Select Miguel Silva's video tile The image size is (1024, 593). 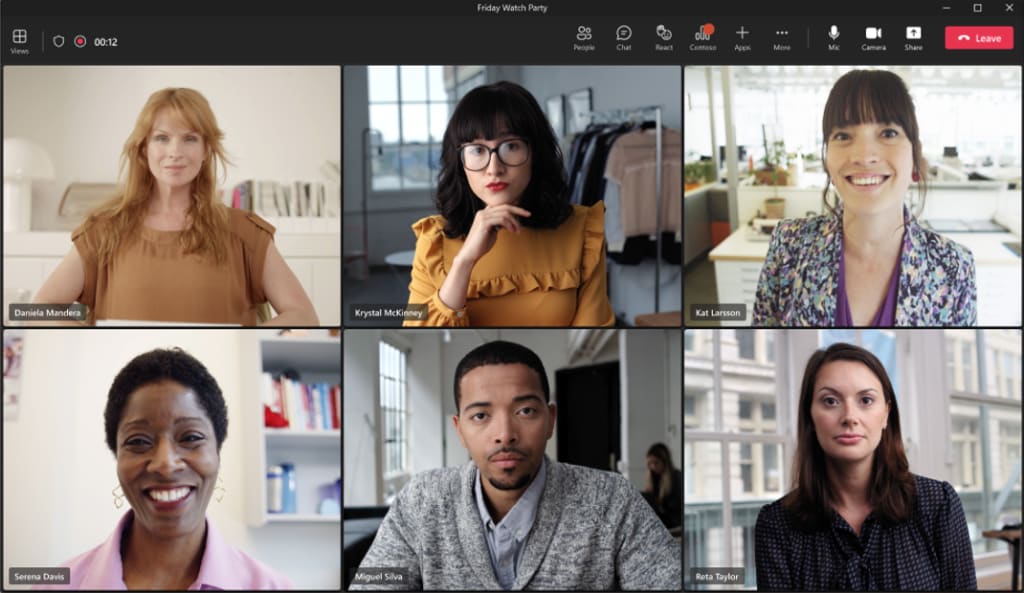click(x=512, y=459)
